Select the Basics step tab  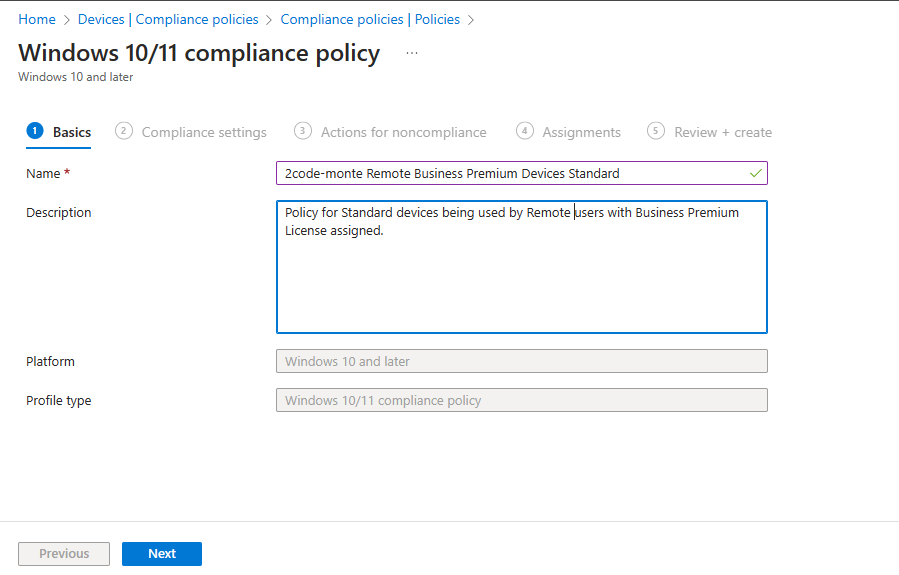click(x=71, y=132)
